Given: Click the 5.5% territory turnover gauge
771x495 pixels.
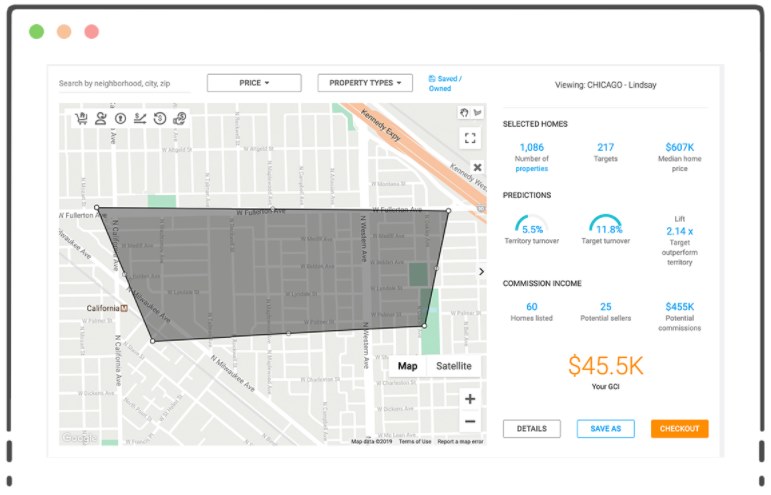Looking at the screenshot, I should click(x=532, y=225).
